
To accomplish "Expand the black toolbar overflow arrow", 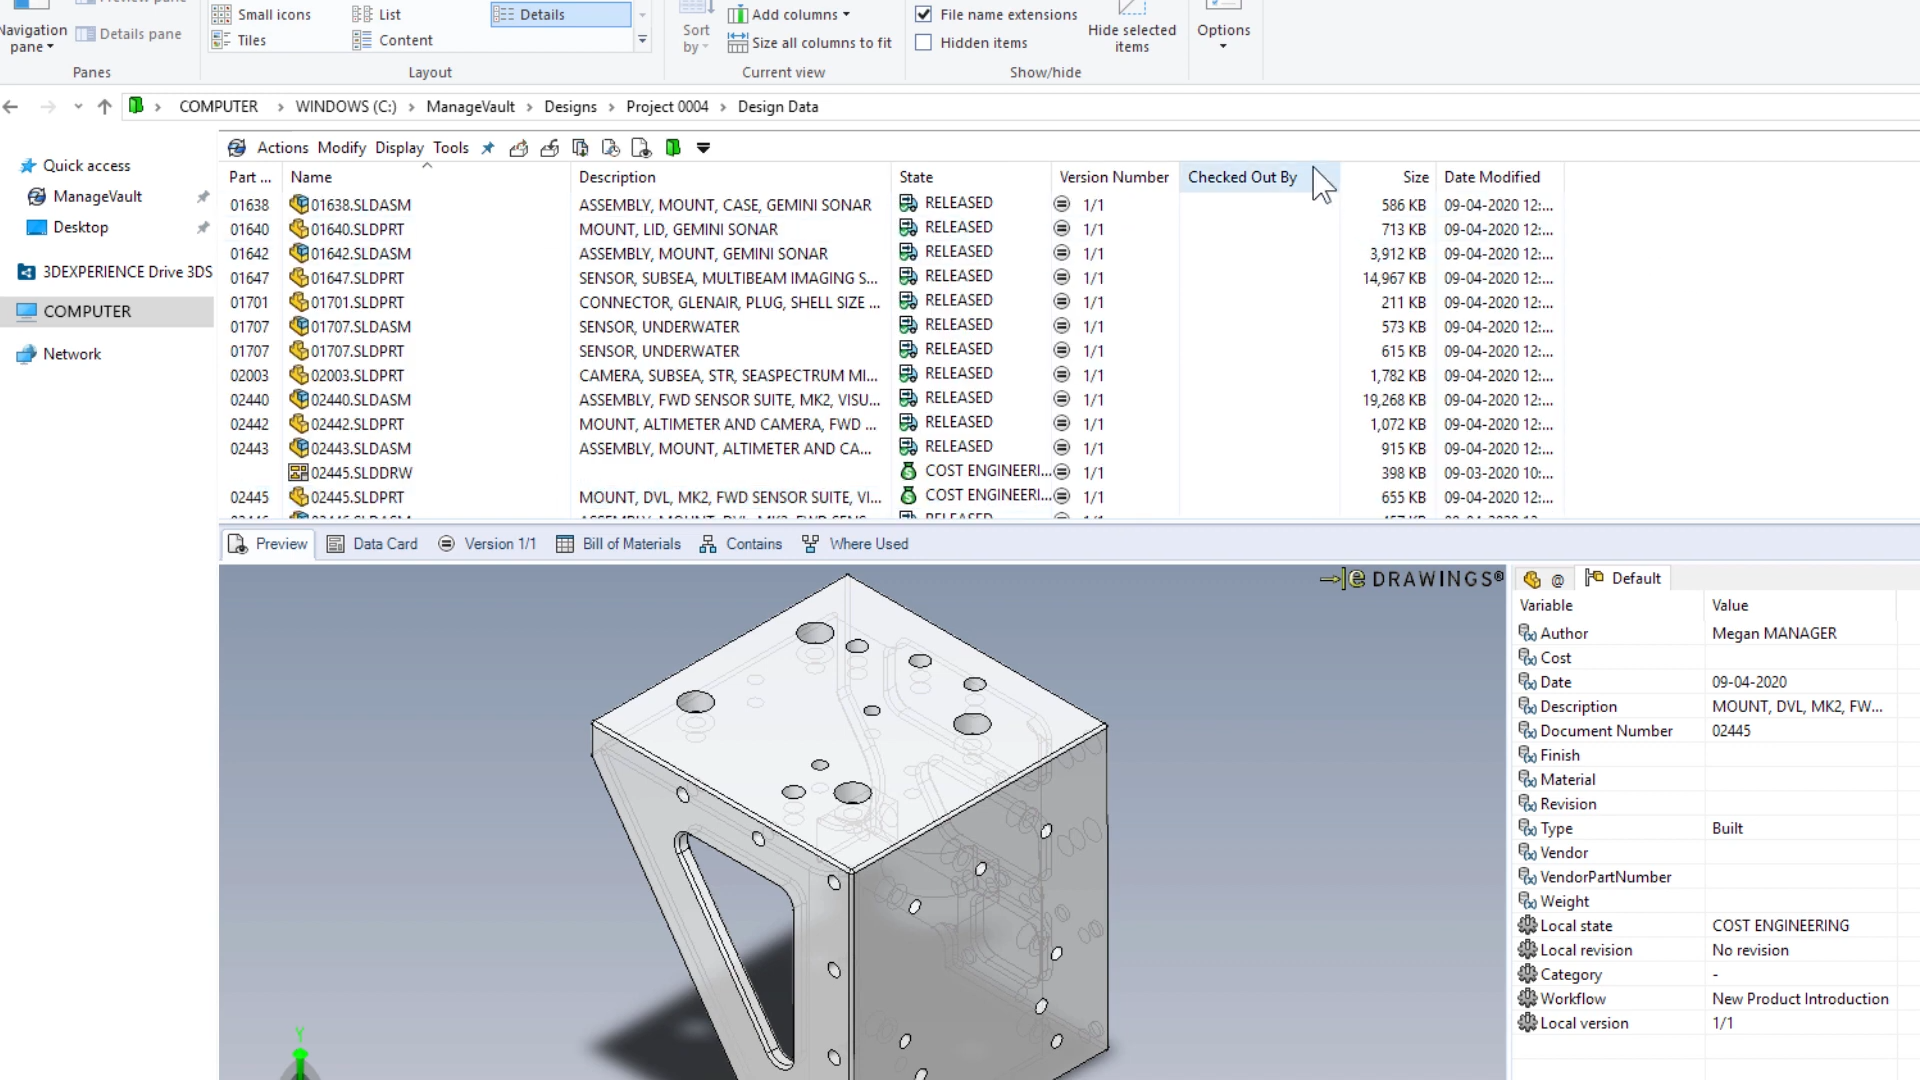I will [704, 148].
